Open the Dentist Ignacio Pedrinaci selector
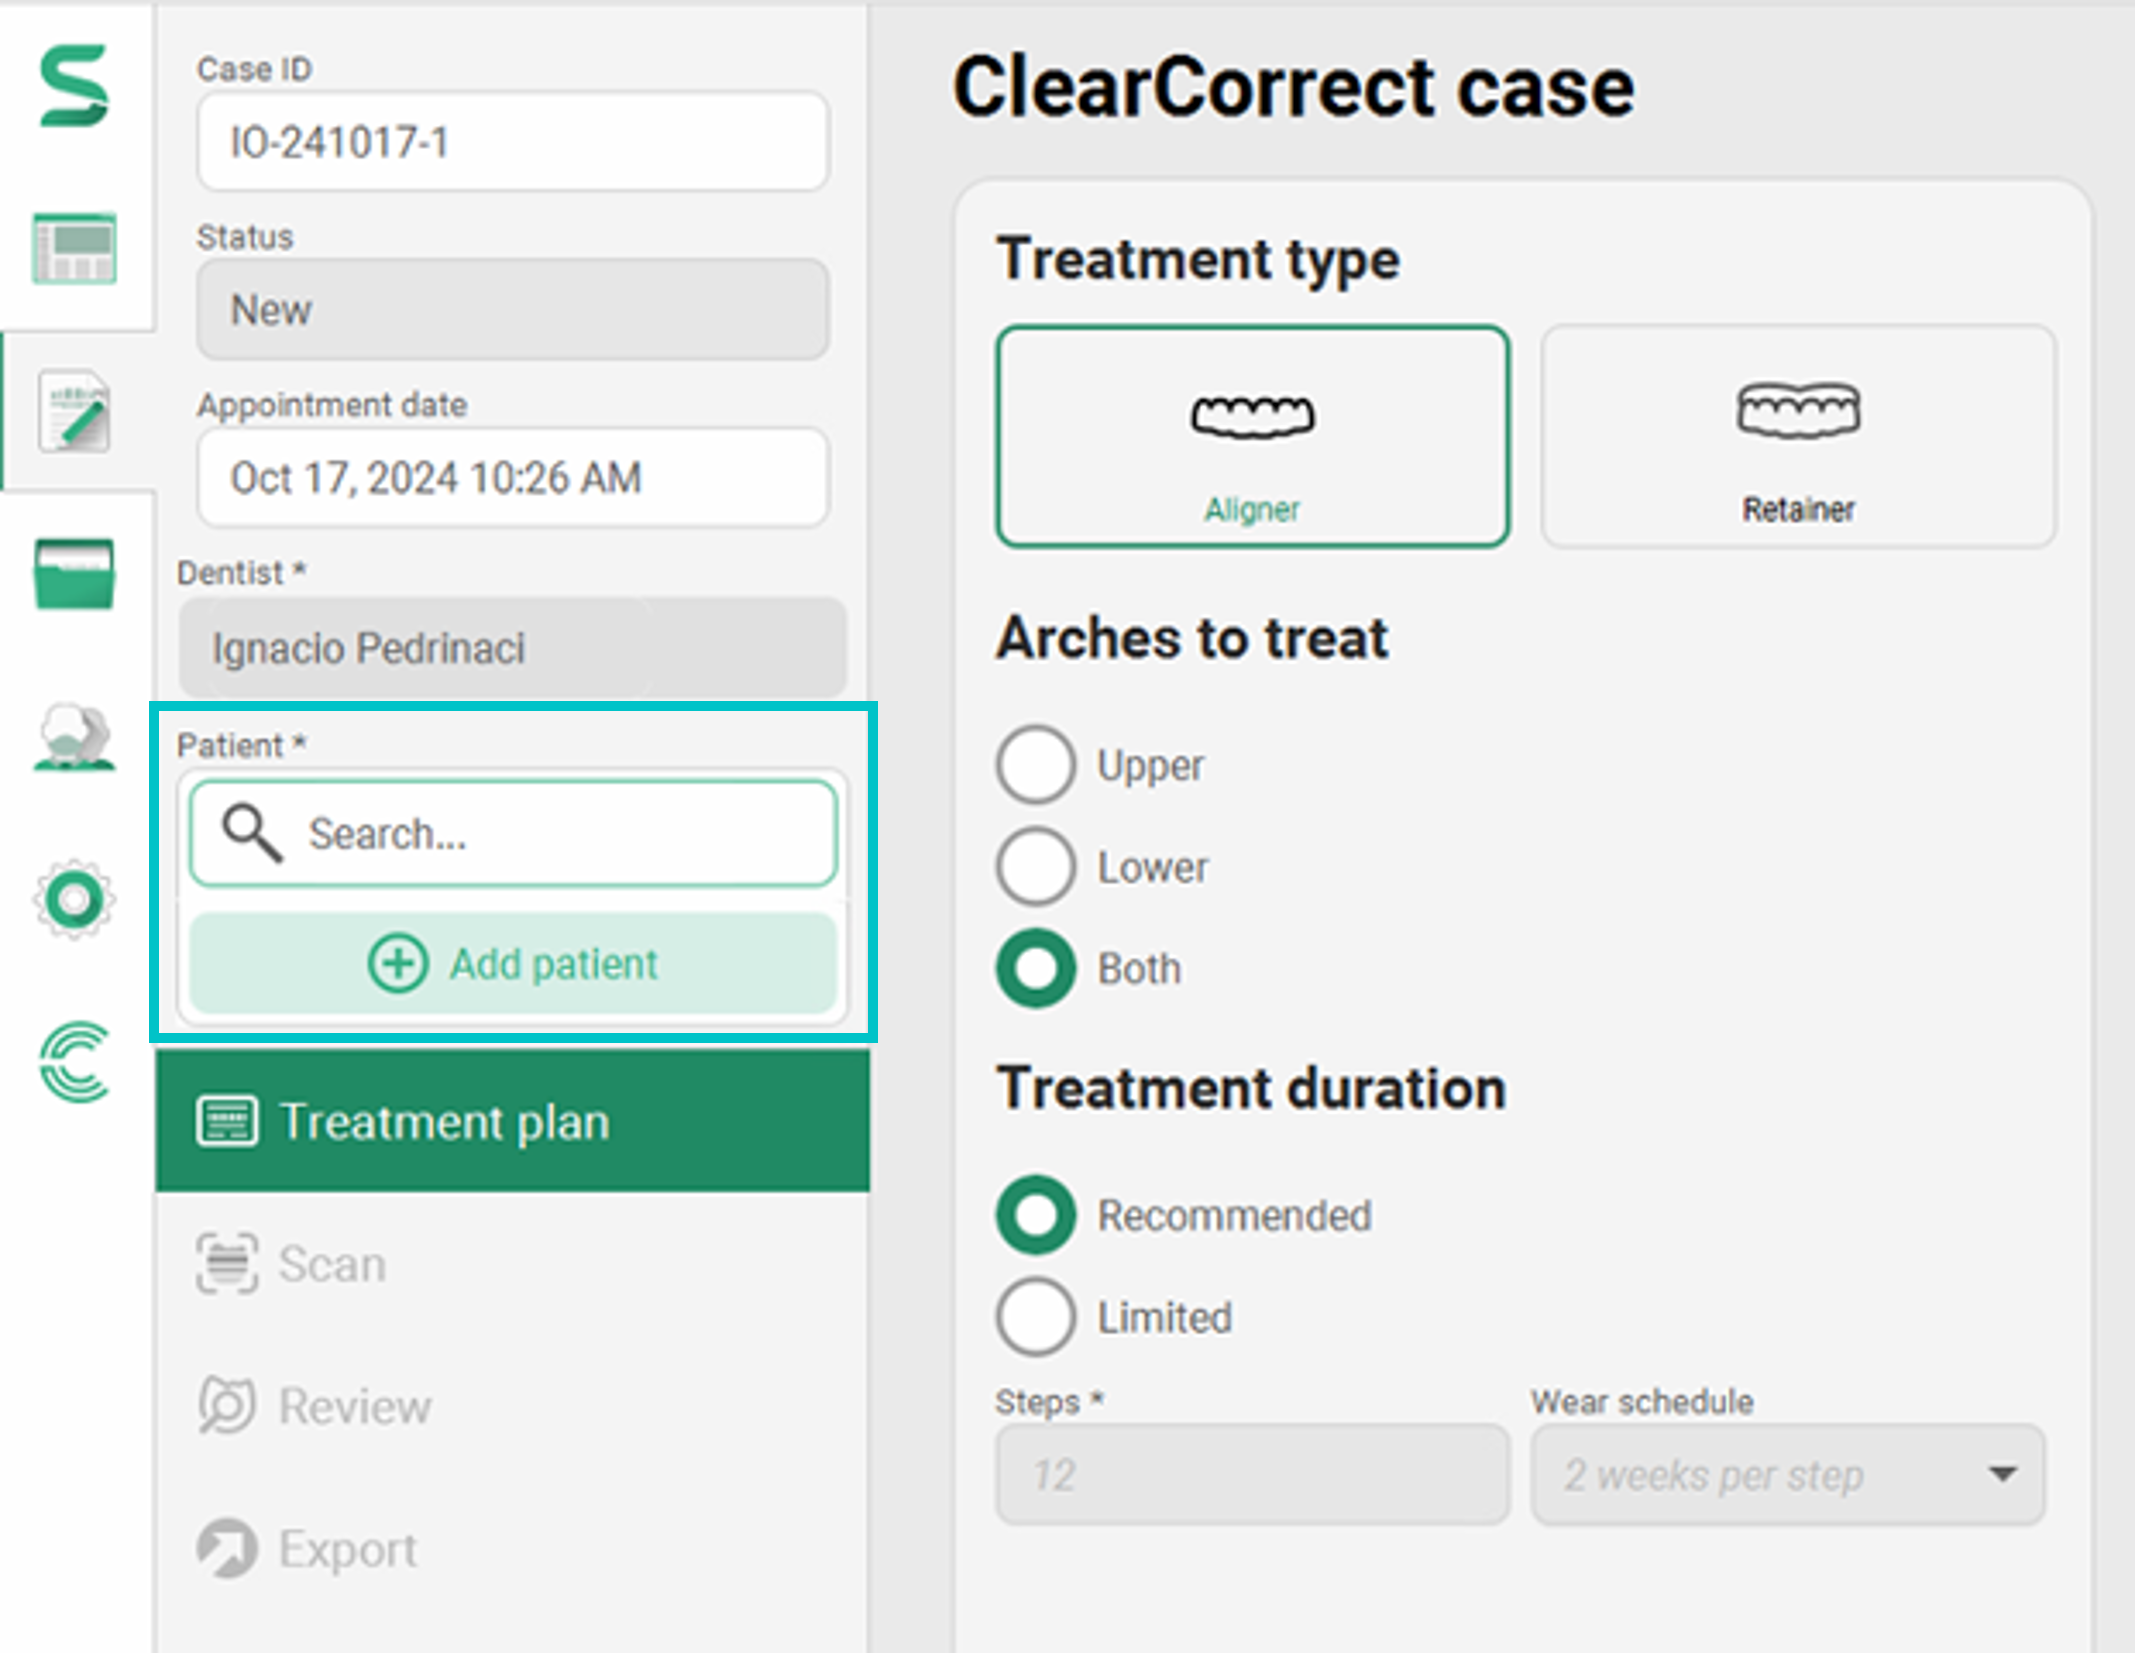The height and width of the screenshot is (1653, 2135). click(512, 647)
